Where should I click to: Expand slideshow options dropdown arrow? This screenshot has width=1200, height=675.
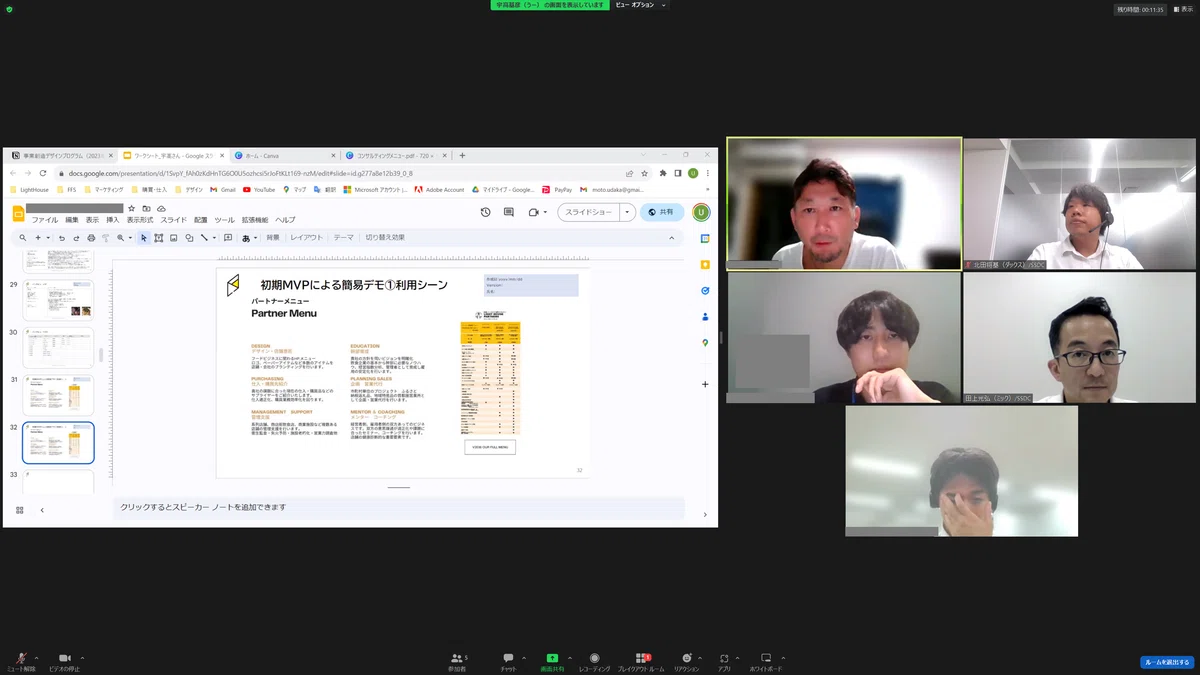627,212
